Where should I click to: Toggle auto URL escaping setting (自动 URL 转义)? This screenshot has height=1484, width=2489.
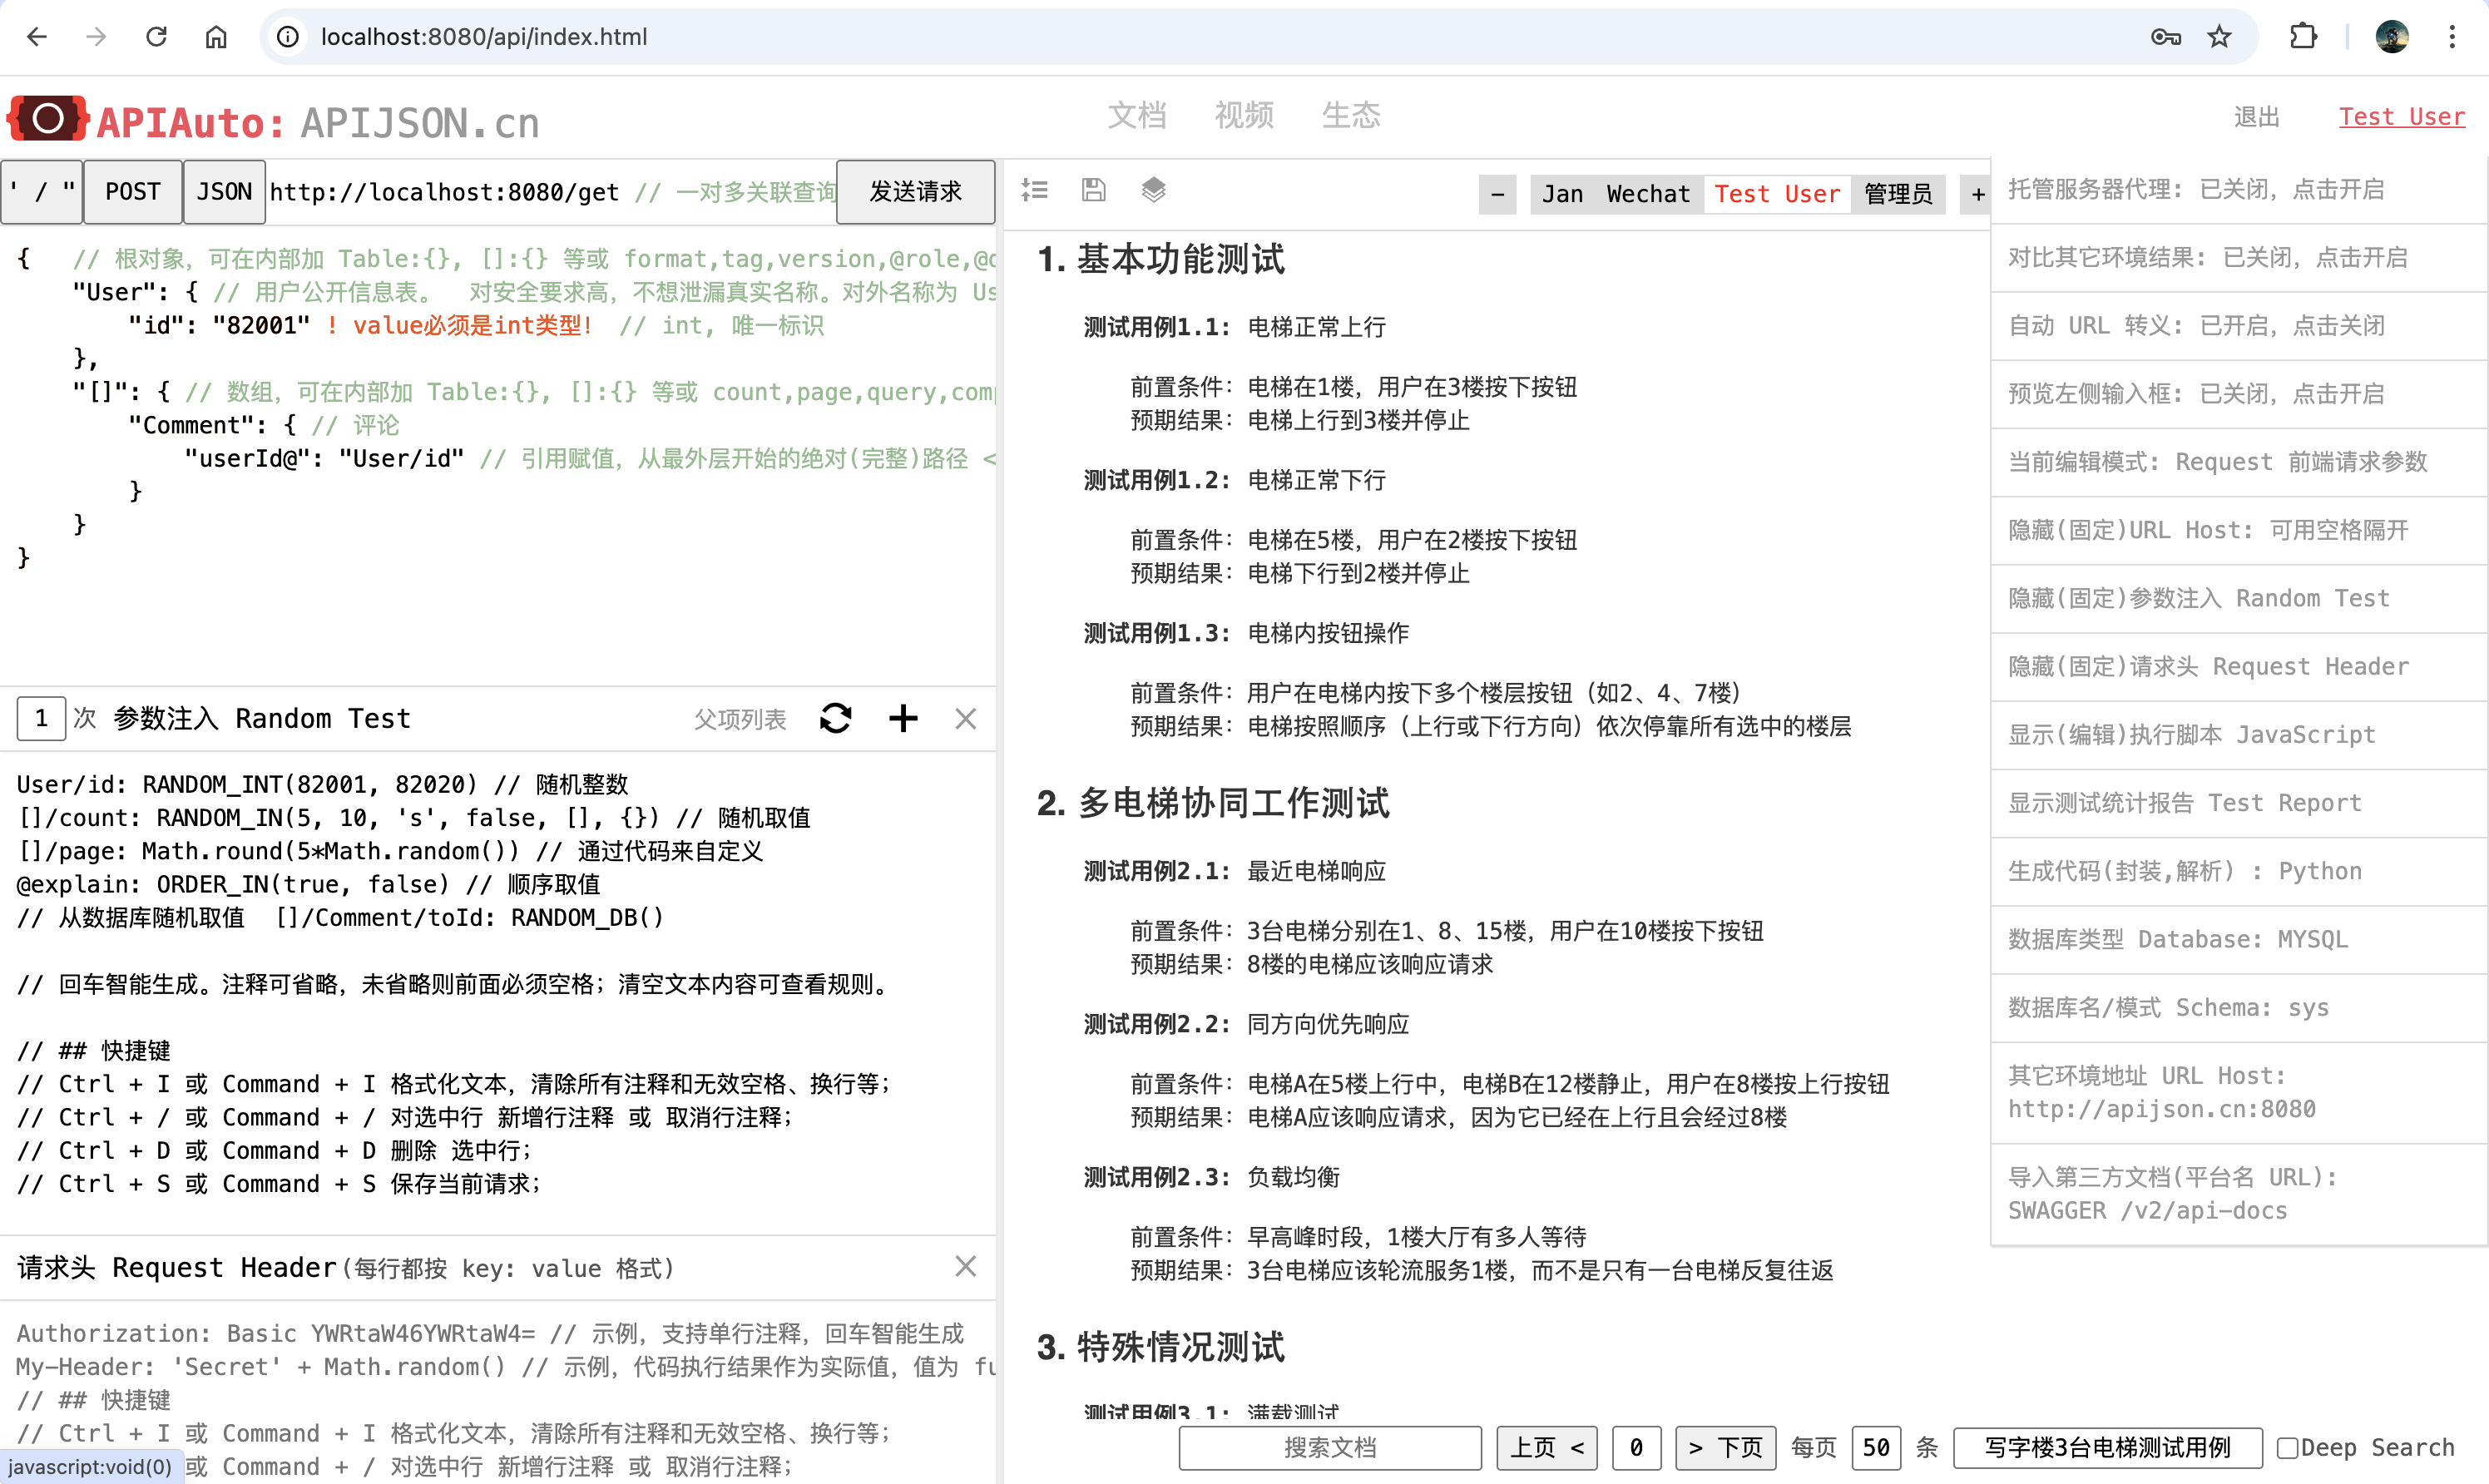pos(2196,325)
